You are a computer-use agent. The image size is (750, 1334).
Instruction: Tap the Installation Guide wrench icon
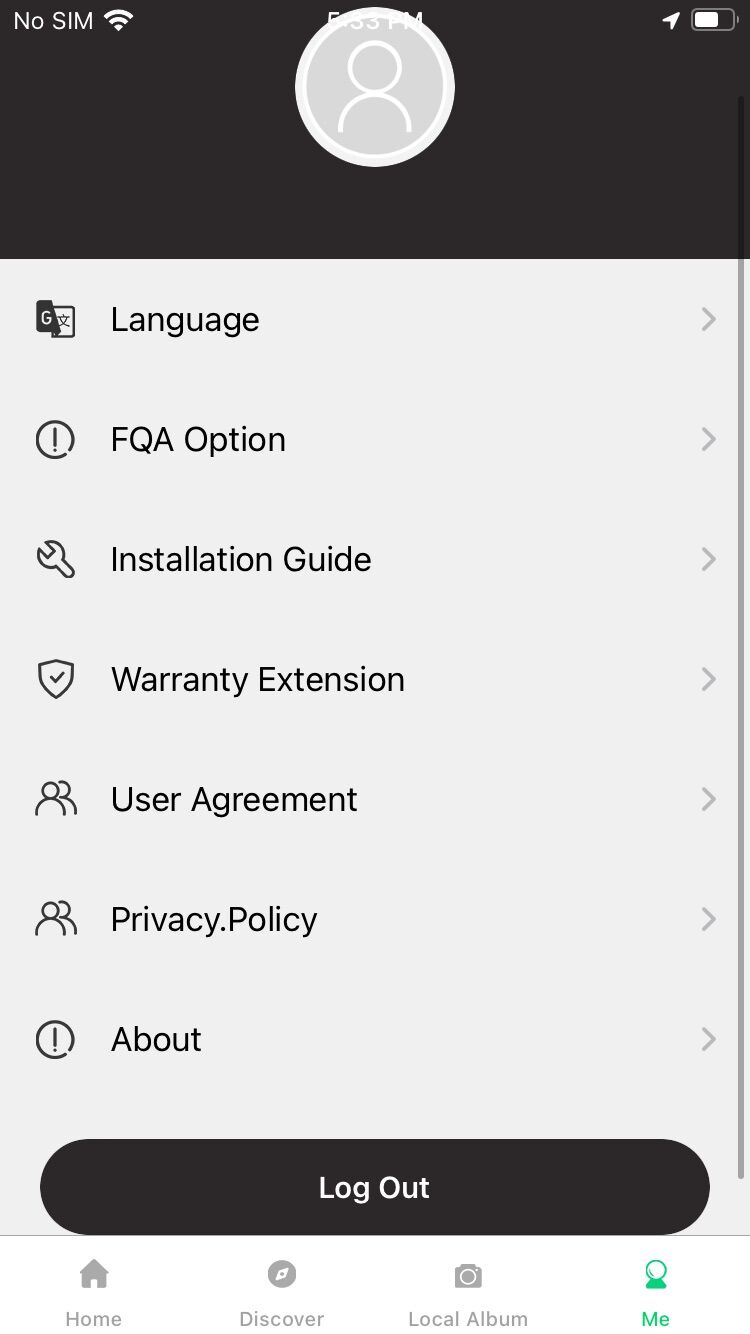[56, 559]
